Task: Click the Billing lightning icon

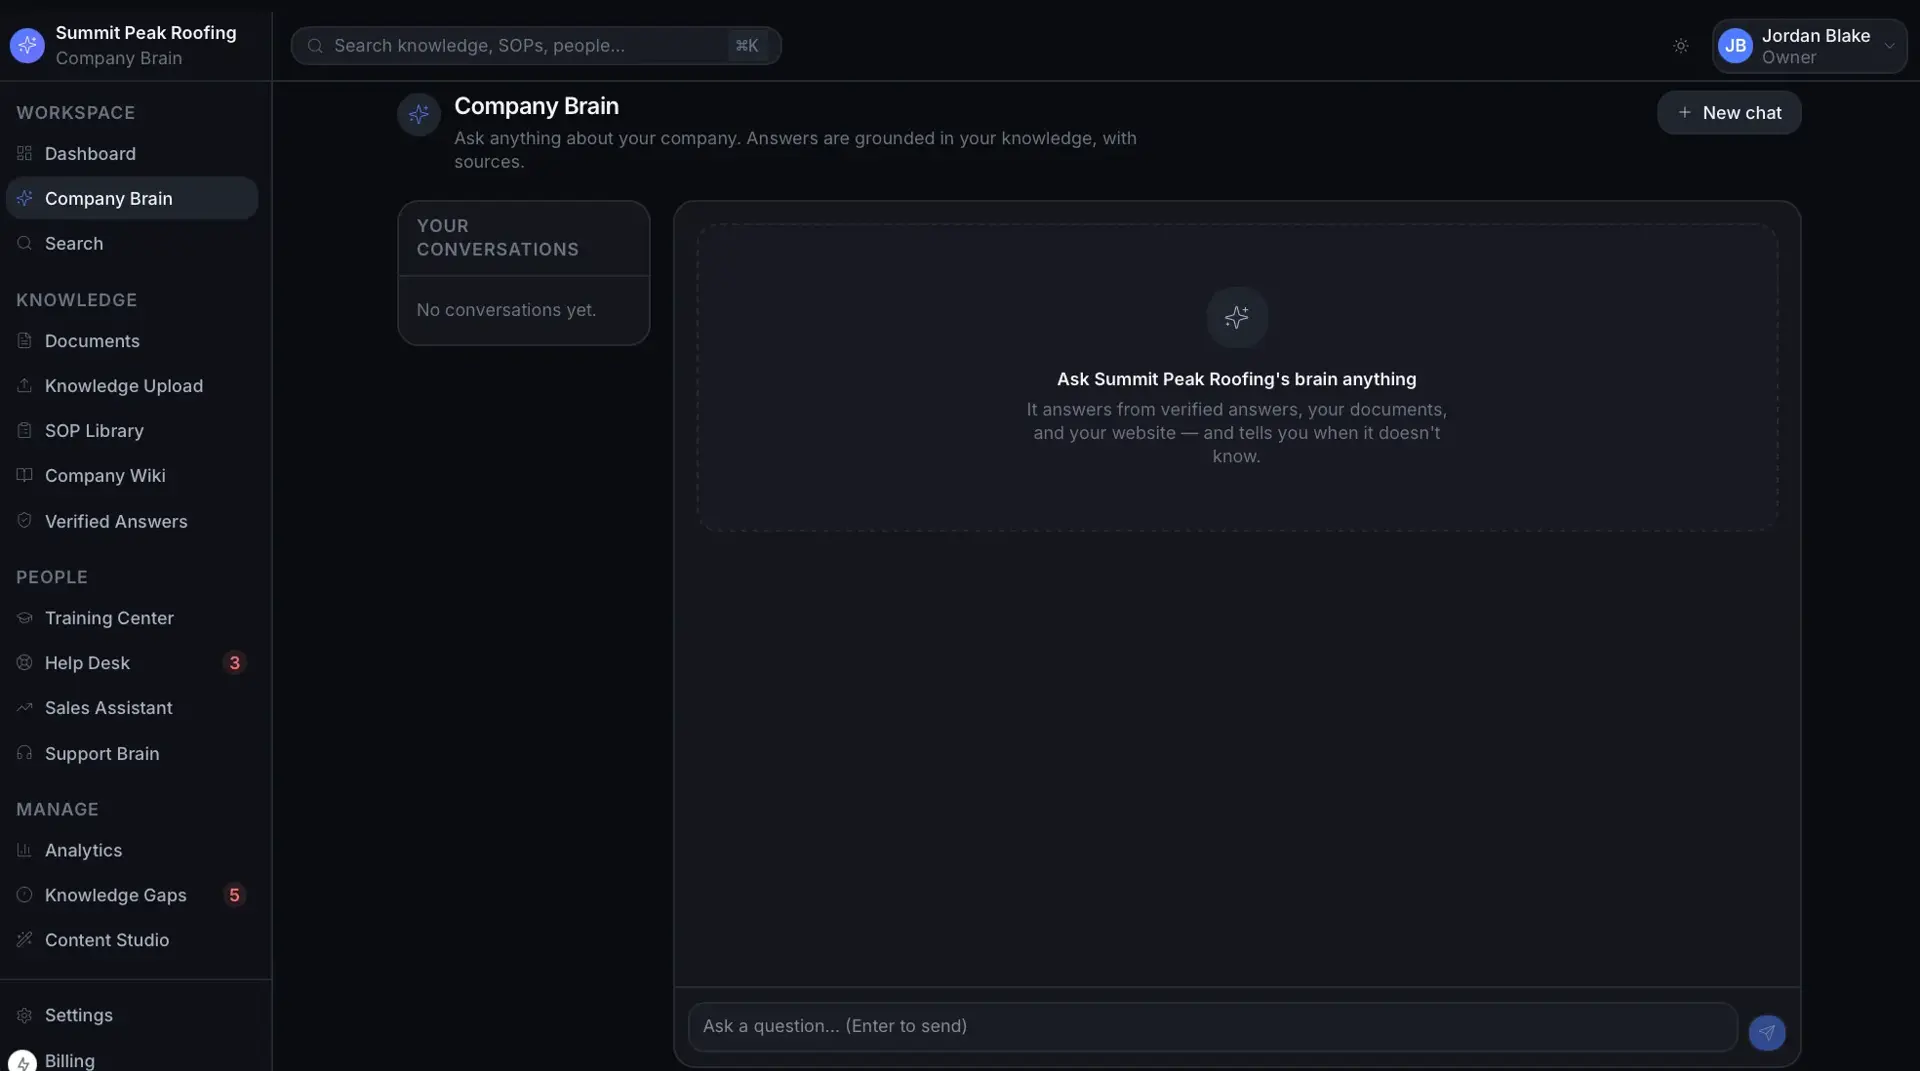Action: 22,1061
